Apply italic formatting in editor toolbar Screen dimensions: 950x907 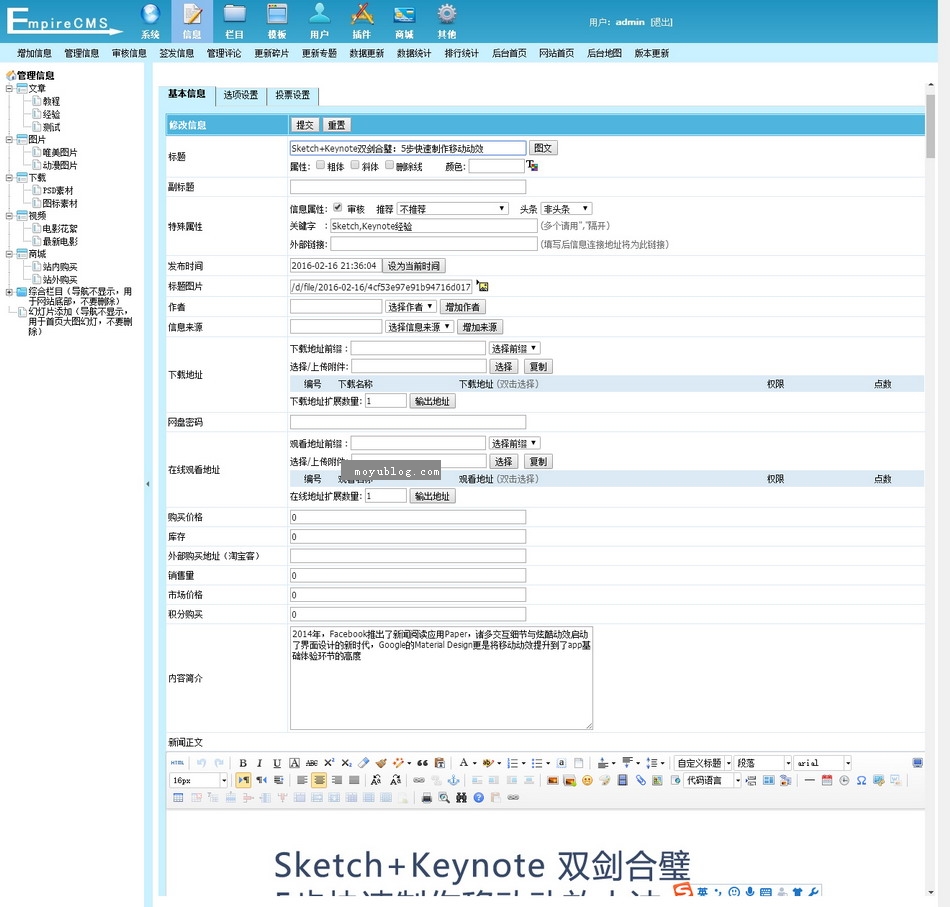[x=259, y=763]
